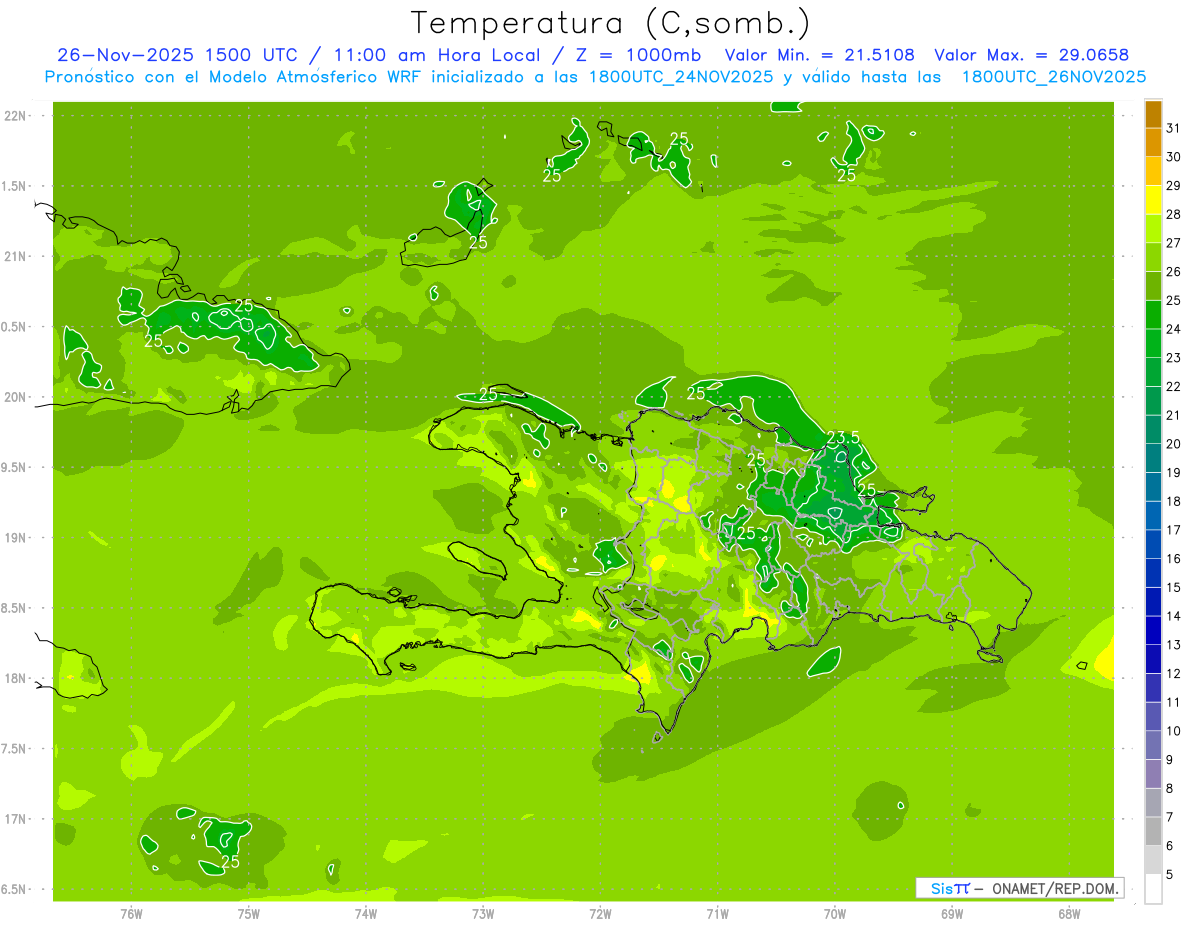The width and height of the screenshot is (1200, 927).
Task: Click the '75W' longitude axis label
Action: pos(249,913)
